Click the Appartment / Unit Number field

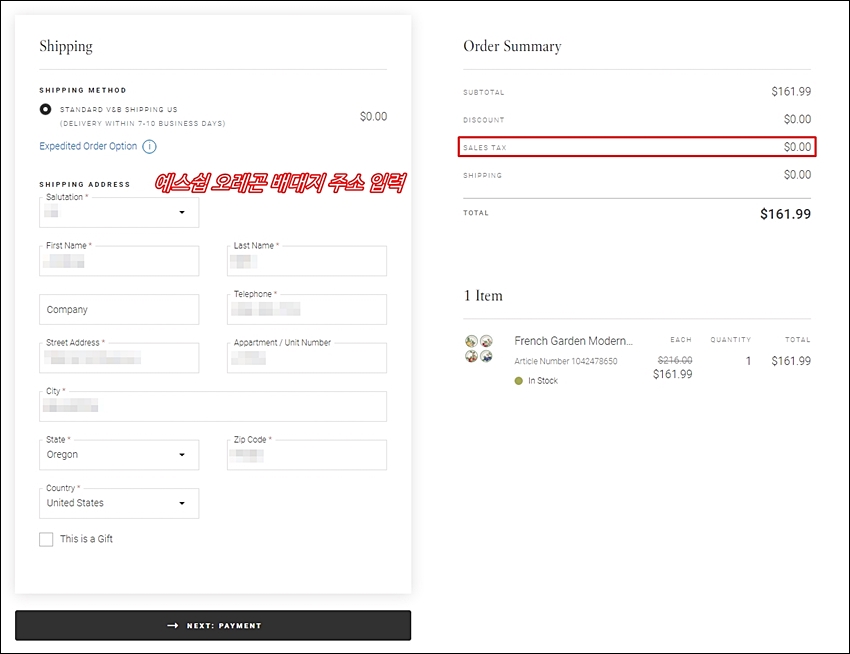tap(307, 358)
